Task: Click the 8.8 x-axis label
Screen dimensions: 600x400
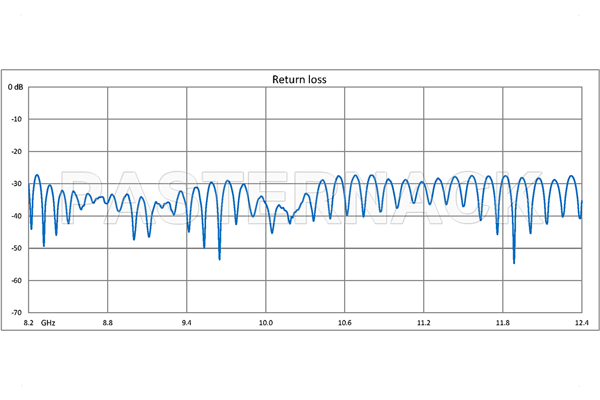Action: coord(108,323)
